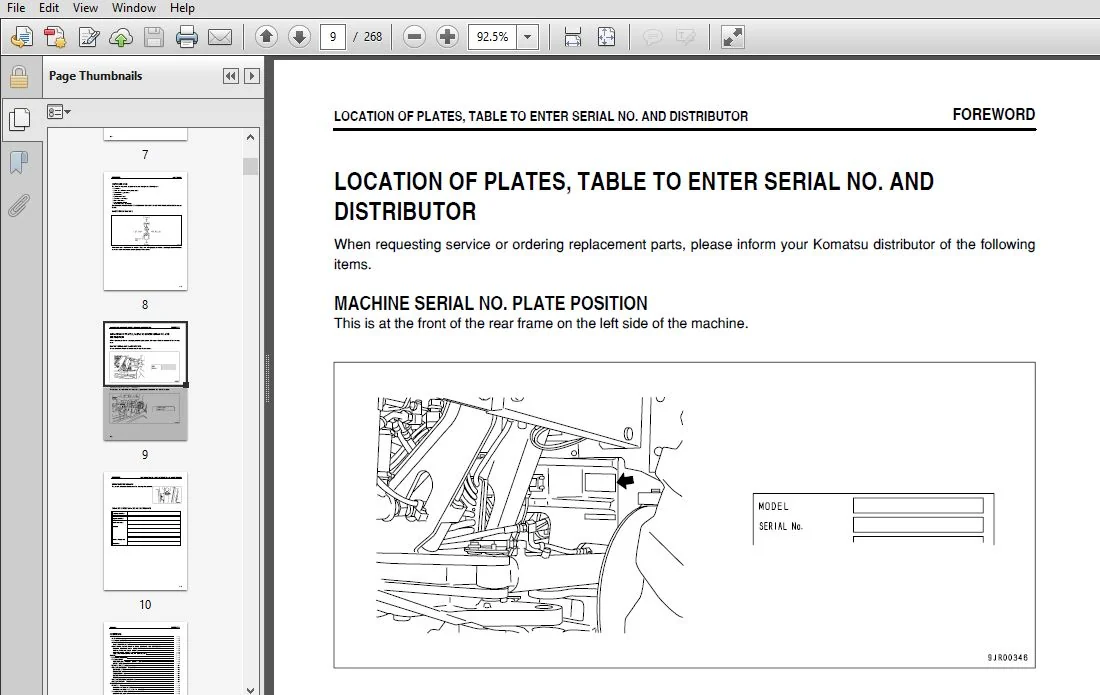This screenshot has height=695, width=1100.
Task: Go to next page with down arrow
Action: (300, 36)
